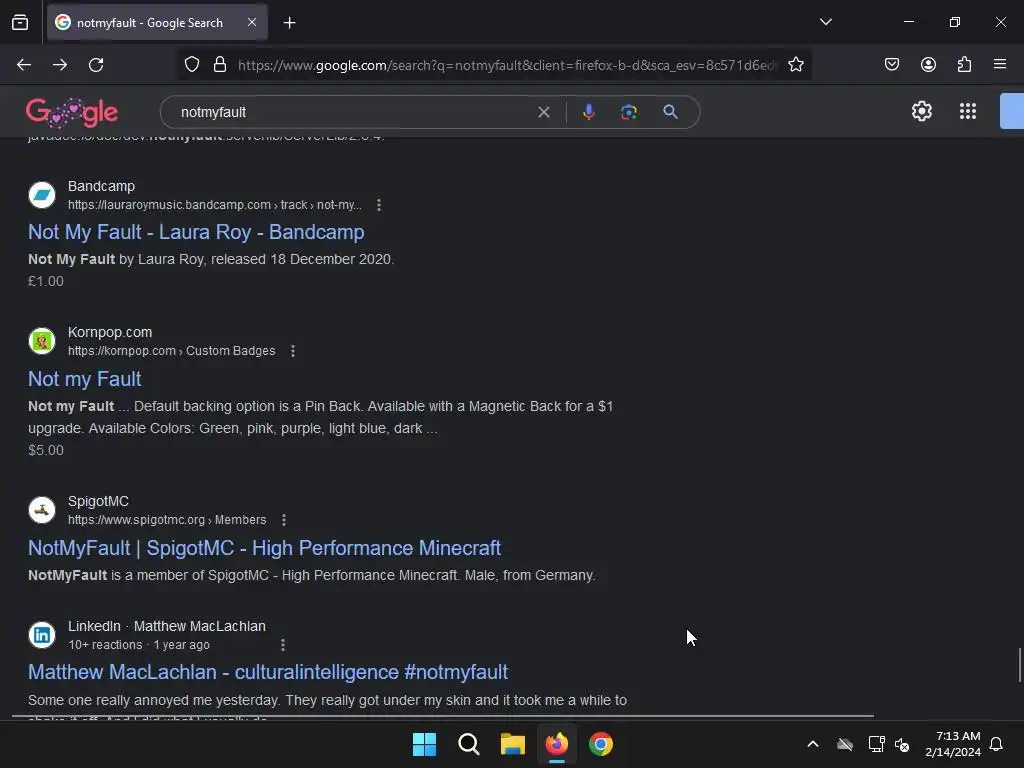Open notifications bell in taskbar
The image size is (1024, 768).
[x=997, y=744]
